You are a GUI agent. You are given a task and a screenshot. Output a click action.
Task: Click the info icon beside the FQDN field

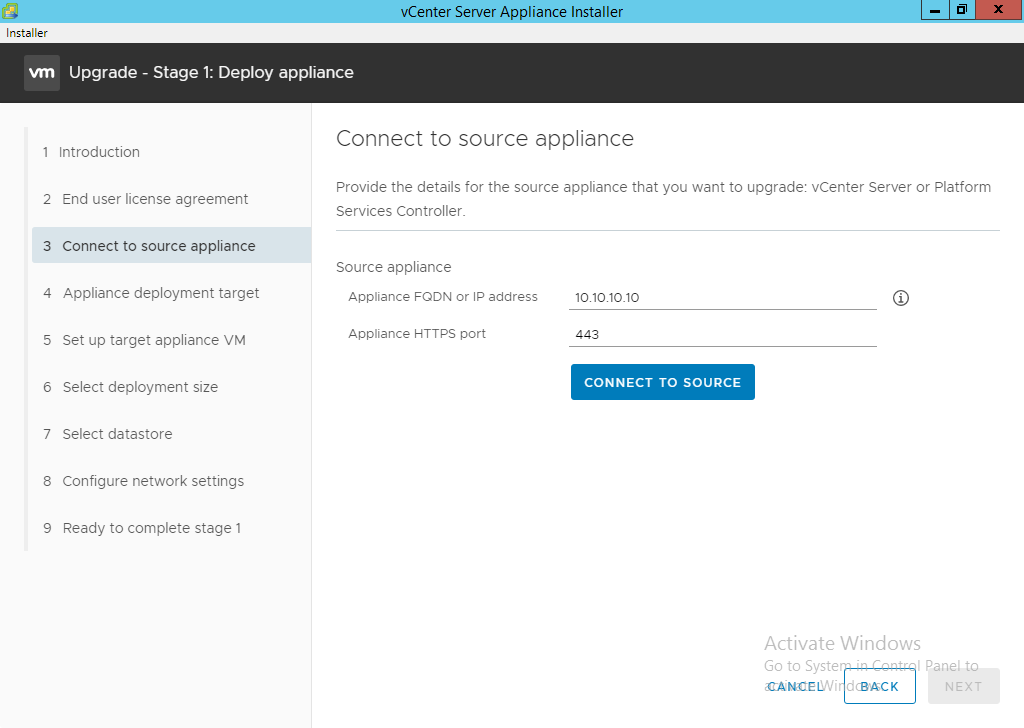(x=900, y=298)
